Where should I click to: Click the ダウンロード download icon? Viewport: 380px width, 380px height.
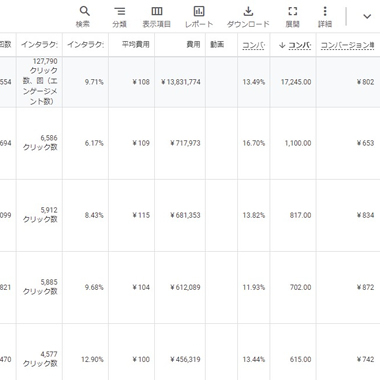coord(248,12)
